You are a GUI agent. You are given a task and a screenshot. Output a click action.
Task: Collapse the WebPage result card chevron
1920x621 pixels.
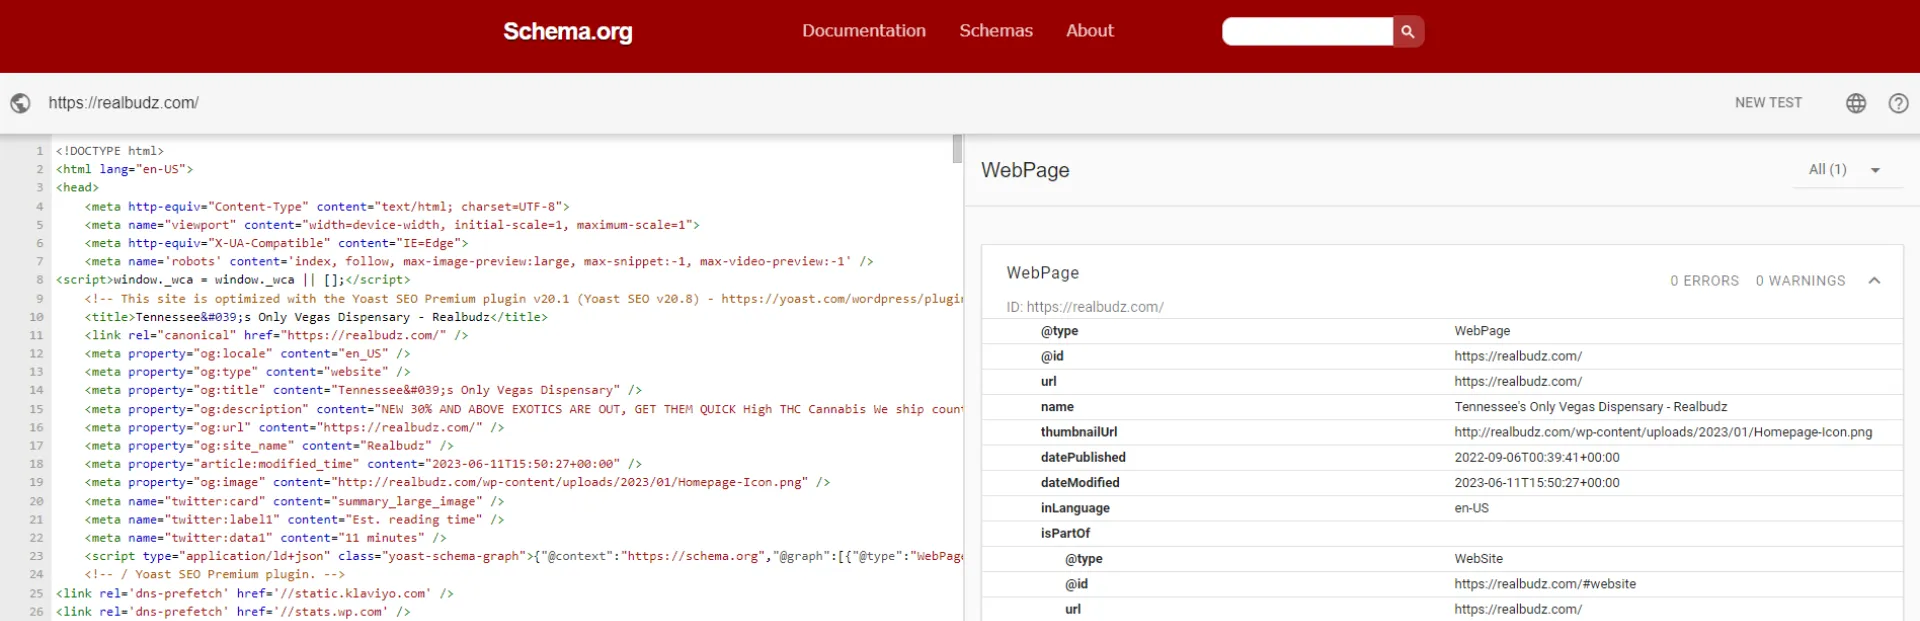pyautogui.click(x=1874, y=281)
